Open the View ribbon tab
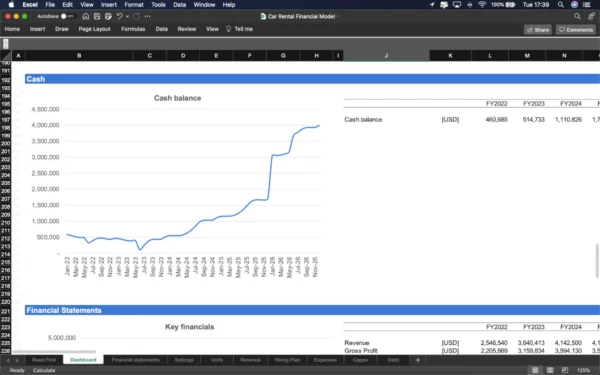 tap(212, 29)
